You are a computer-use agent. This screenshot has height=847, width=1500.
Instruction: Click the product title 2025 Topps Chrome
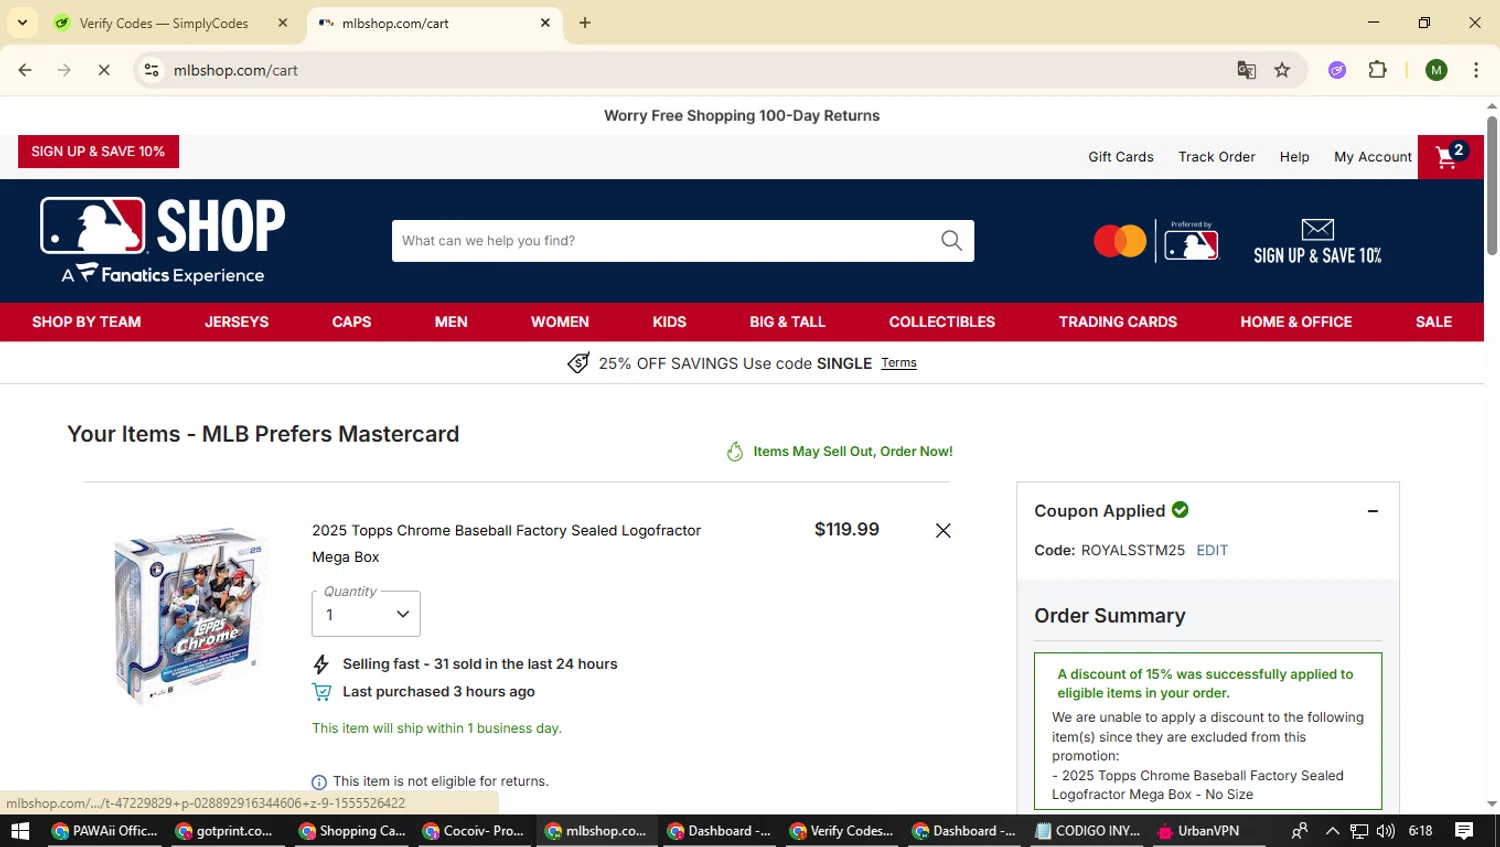pyautogui.click(x=506, y=544)
